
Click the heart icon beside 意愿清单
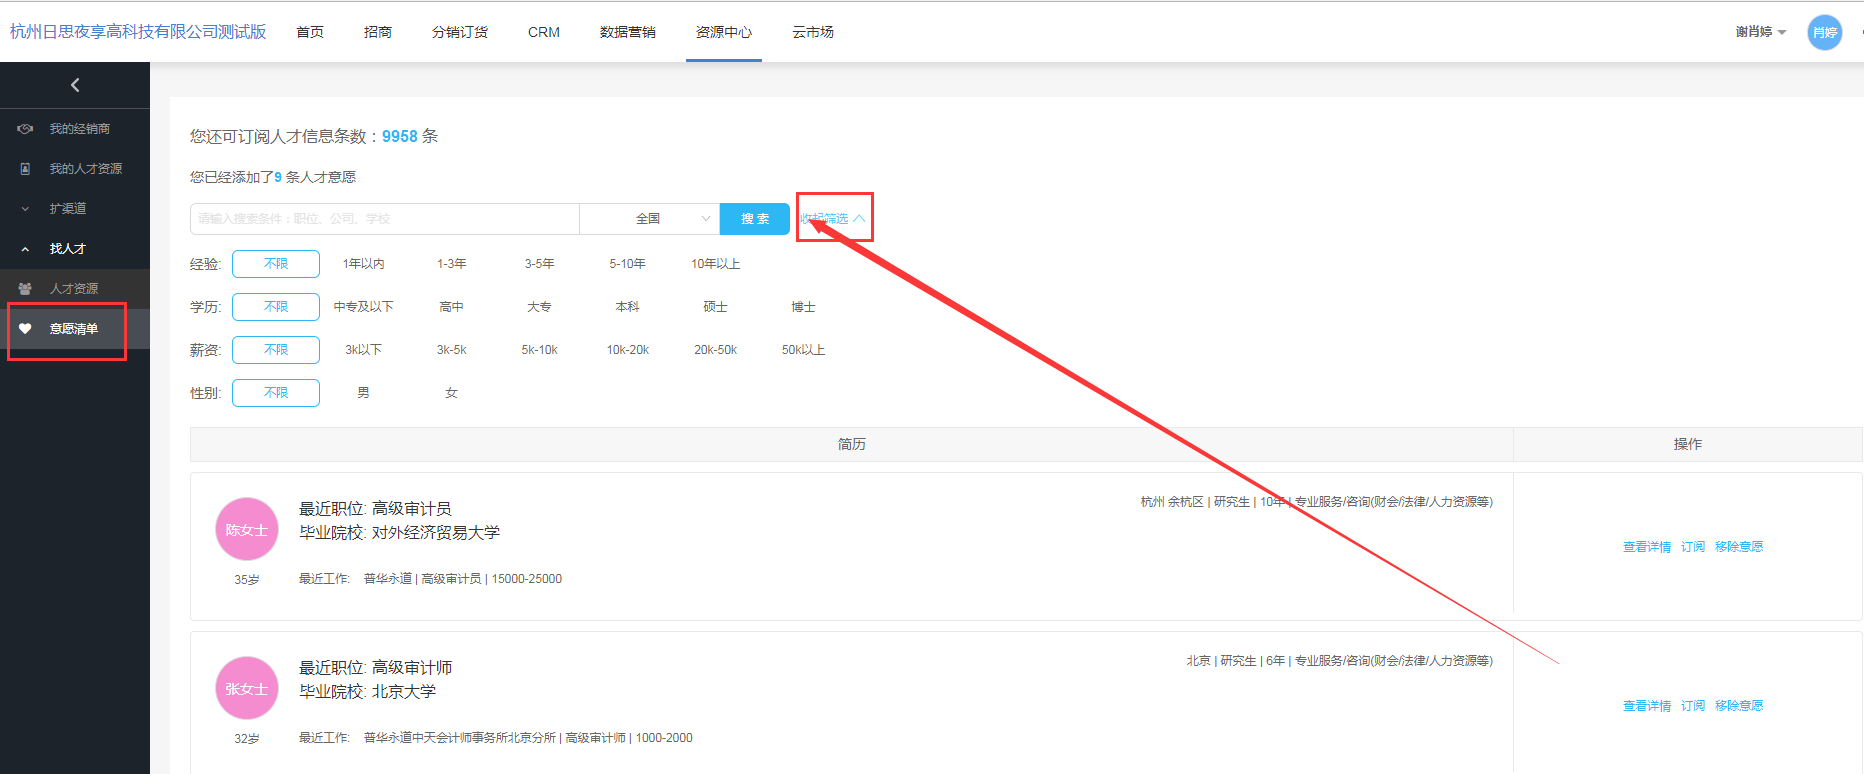point(26,329)
